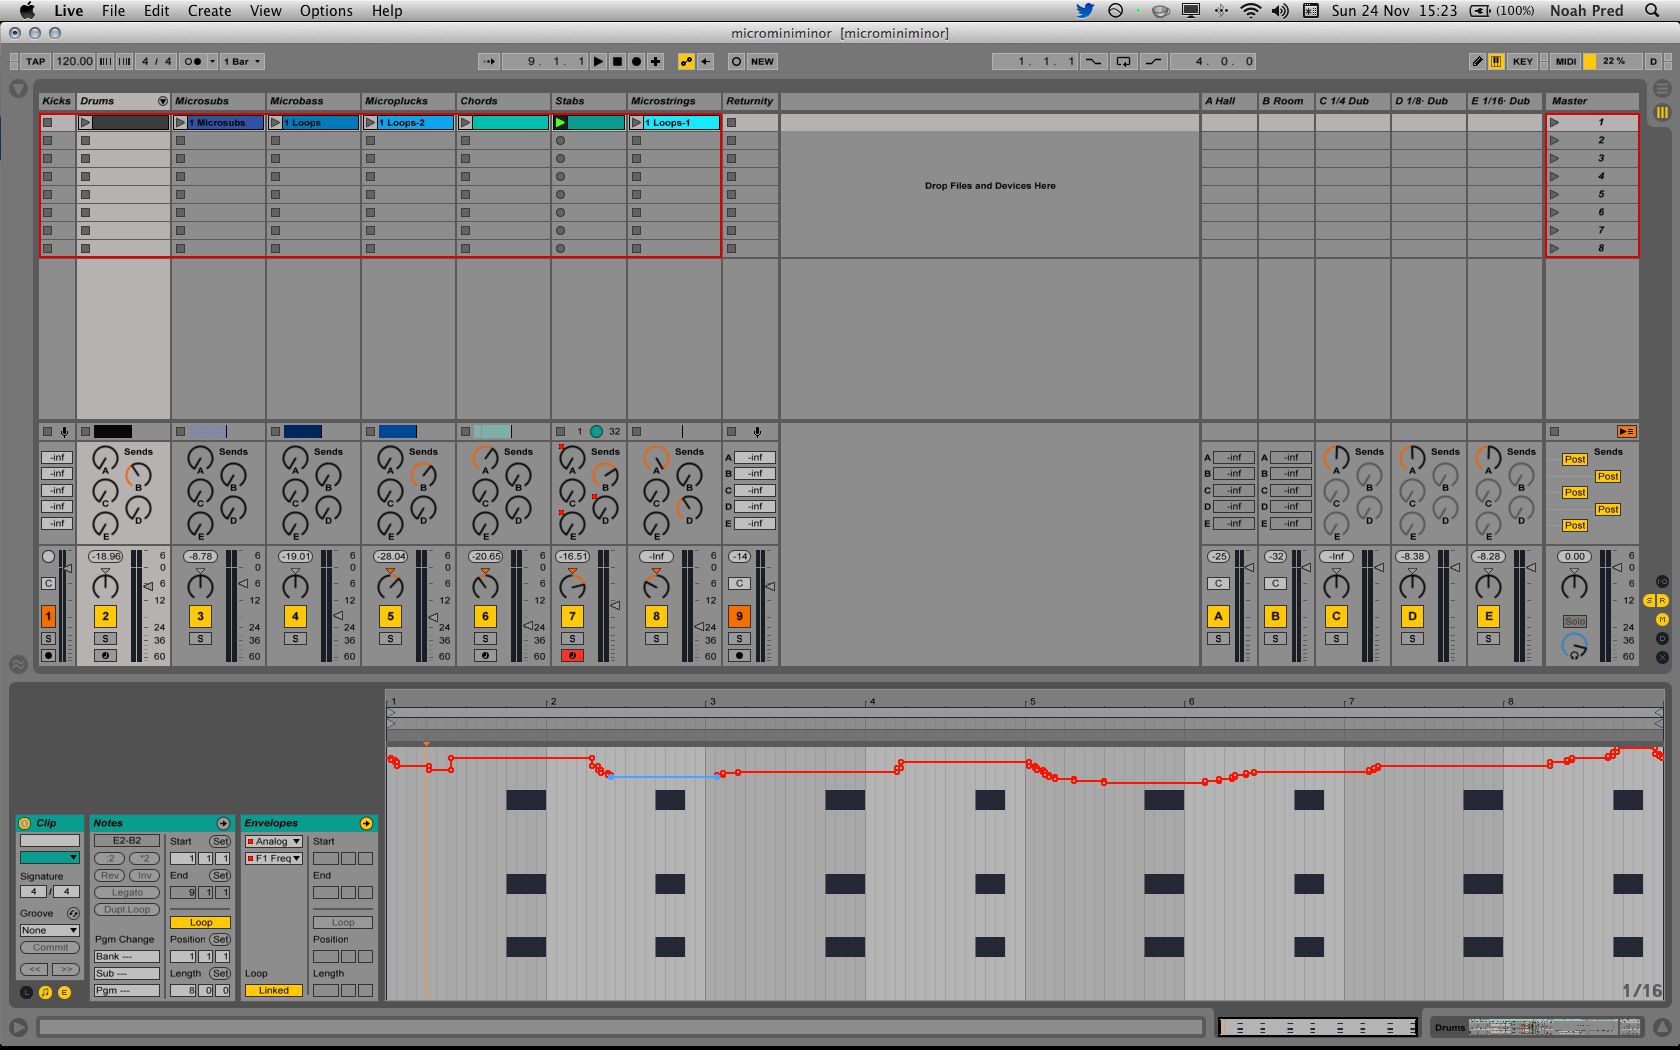
Task: Toggle return track A activator
Action: tap(1218, 616)
